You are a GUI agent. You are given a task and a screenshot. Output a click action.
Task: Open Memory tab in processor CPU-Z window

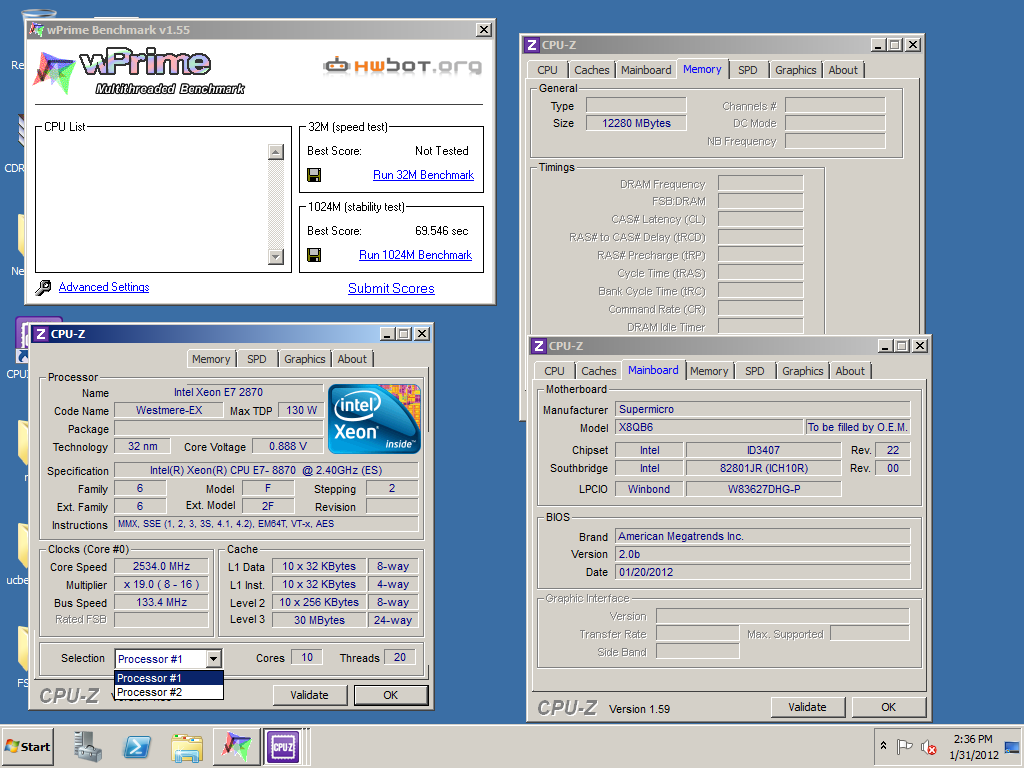tap(211, 359)
